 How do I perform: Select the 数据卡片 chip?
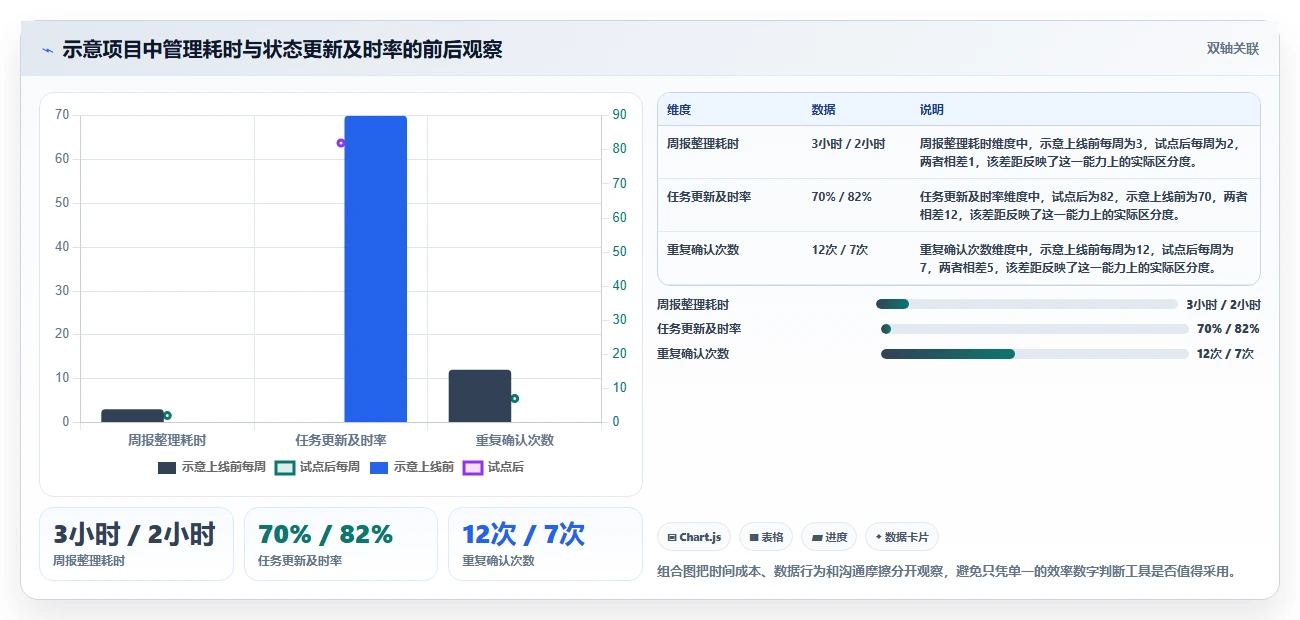902,537
